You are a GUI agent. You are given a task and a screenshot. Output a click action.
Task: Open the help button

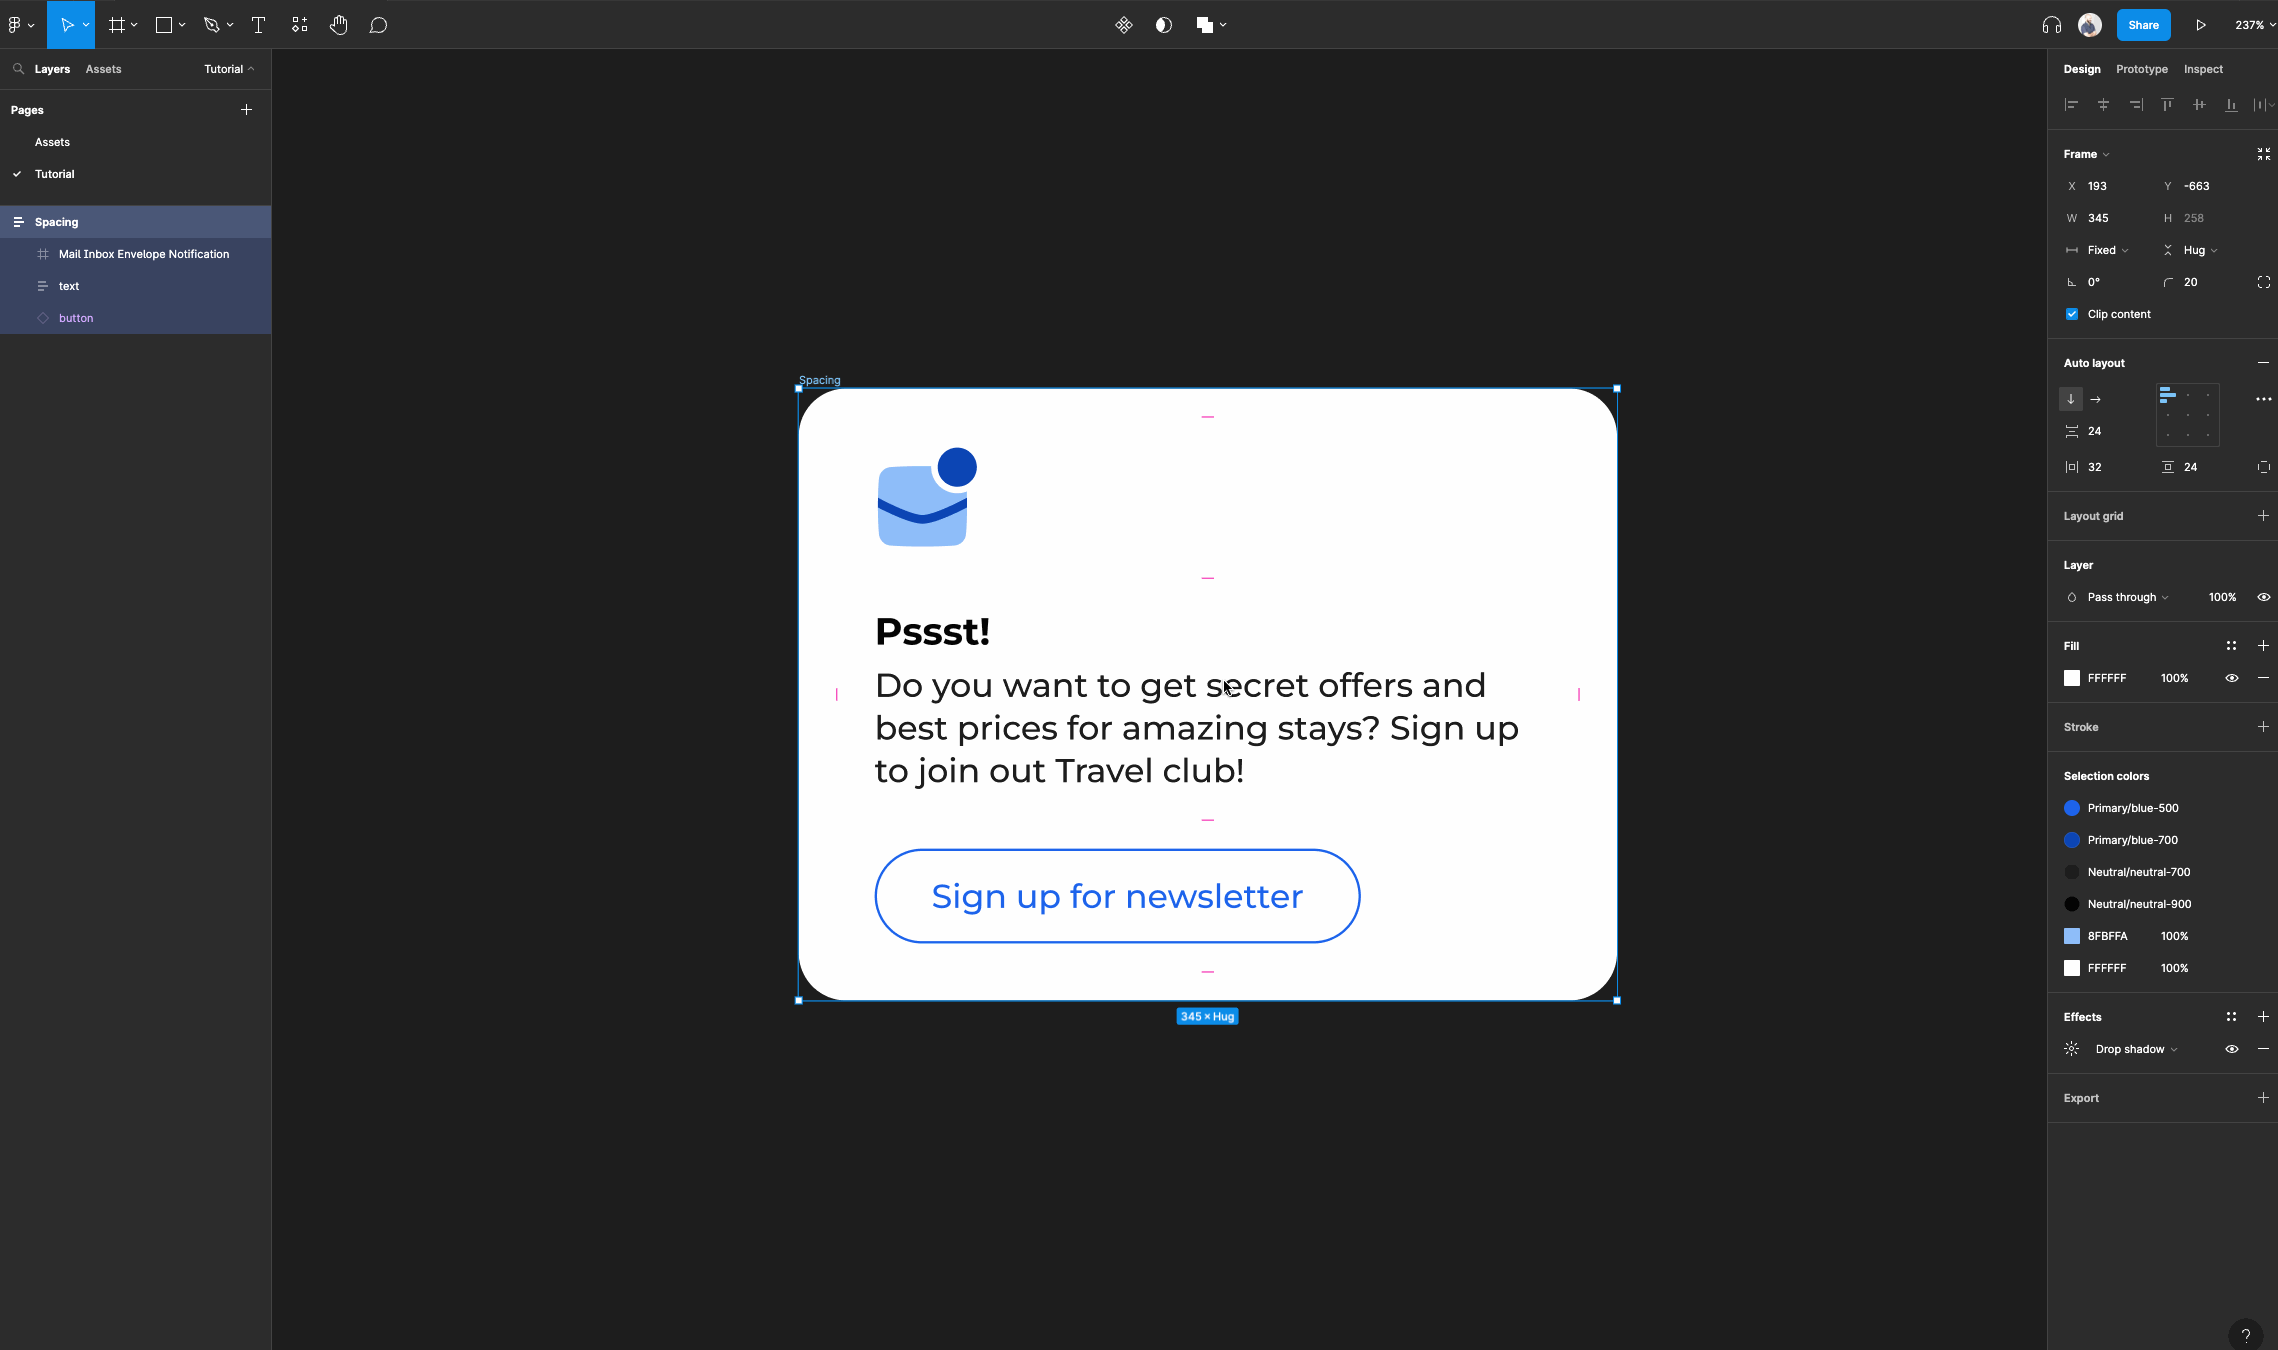(x=2246, y=1335)
